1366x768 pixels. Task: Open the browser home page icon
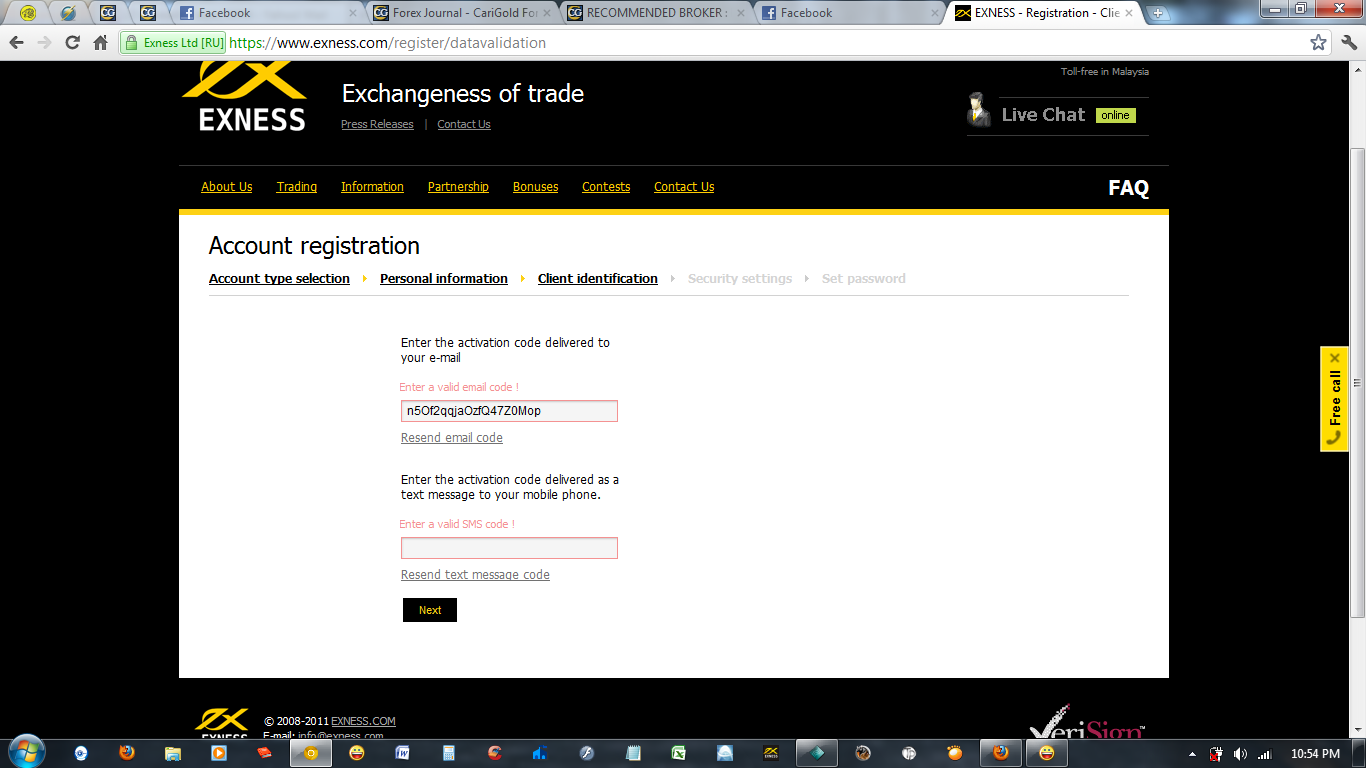(x=100, y=43)
